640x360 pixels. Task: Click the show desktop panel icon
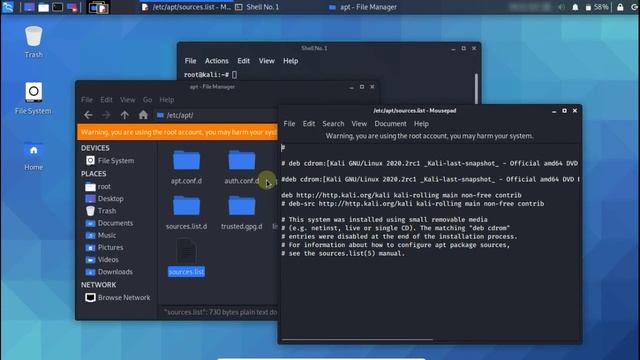[29, 7]
